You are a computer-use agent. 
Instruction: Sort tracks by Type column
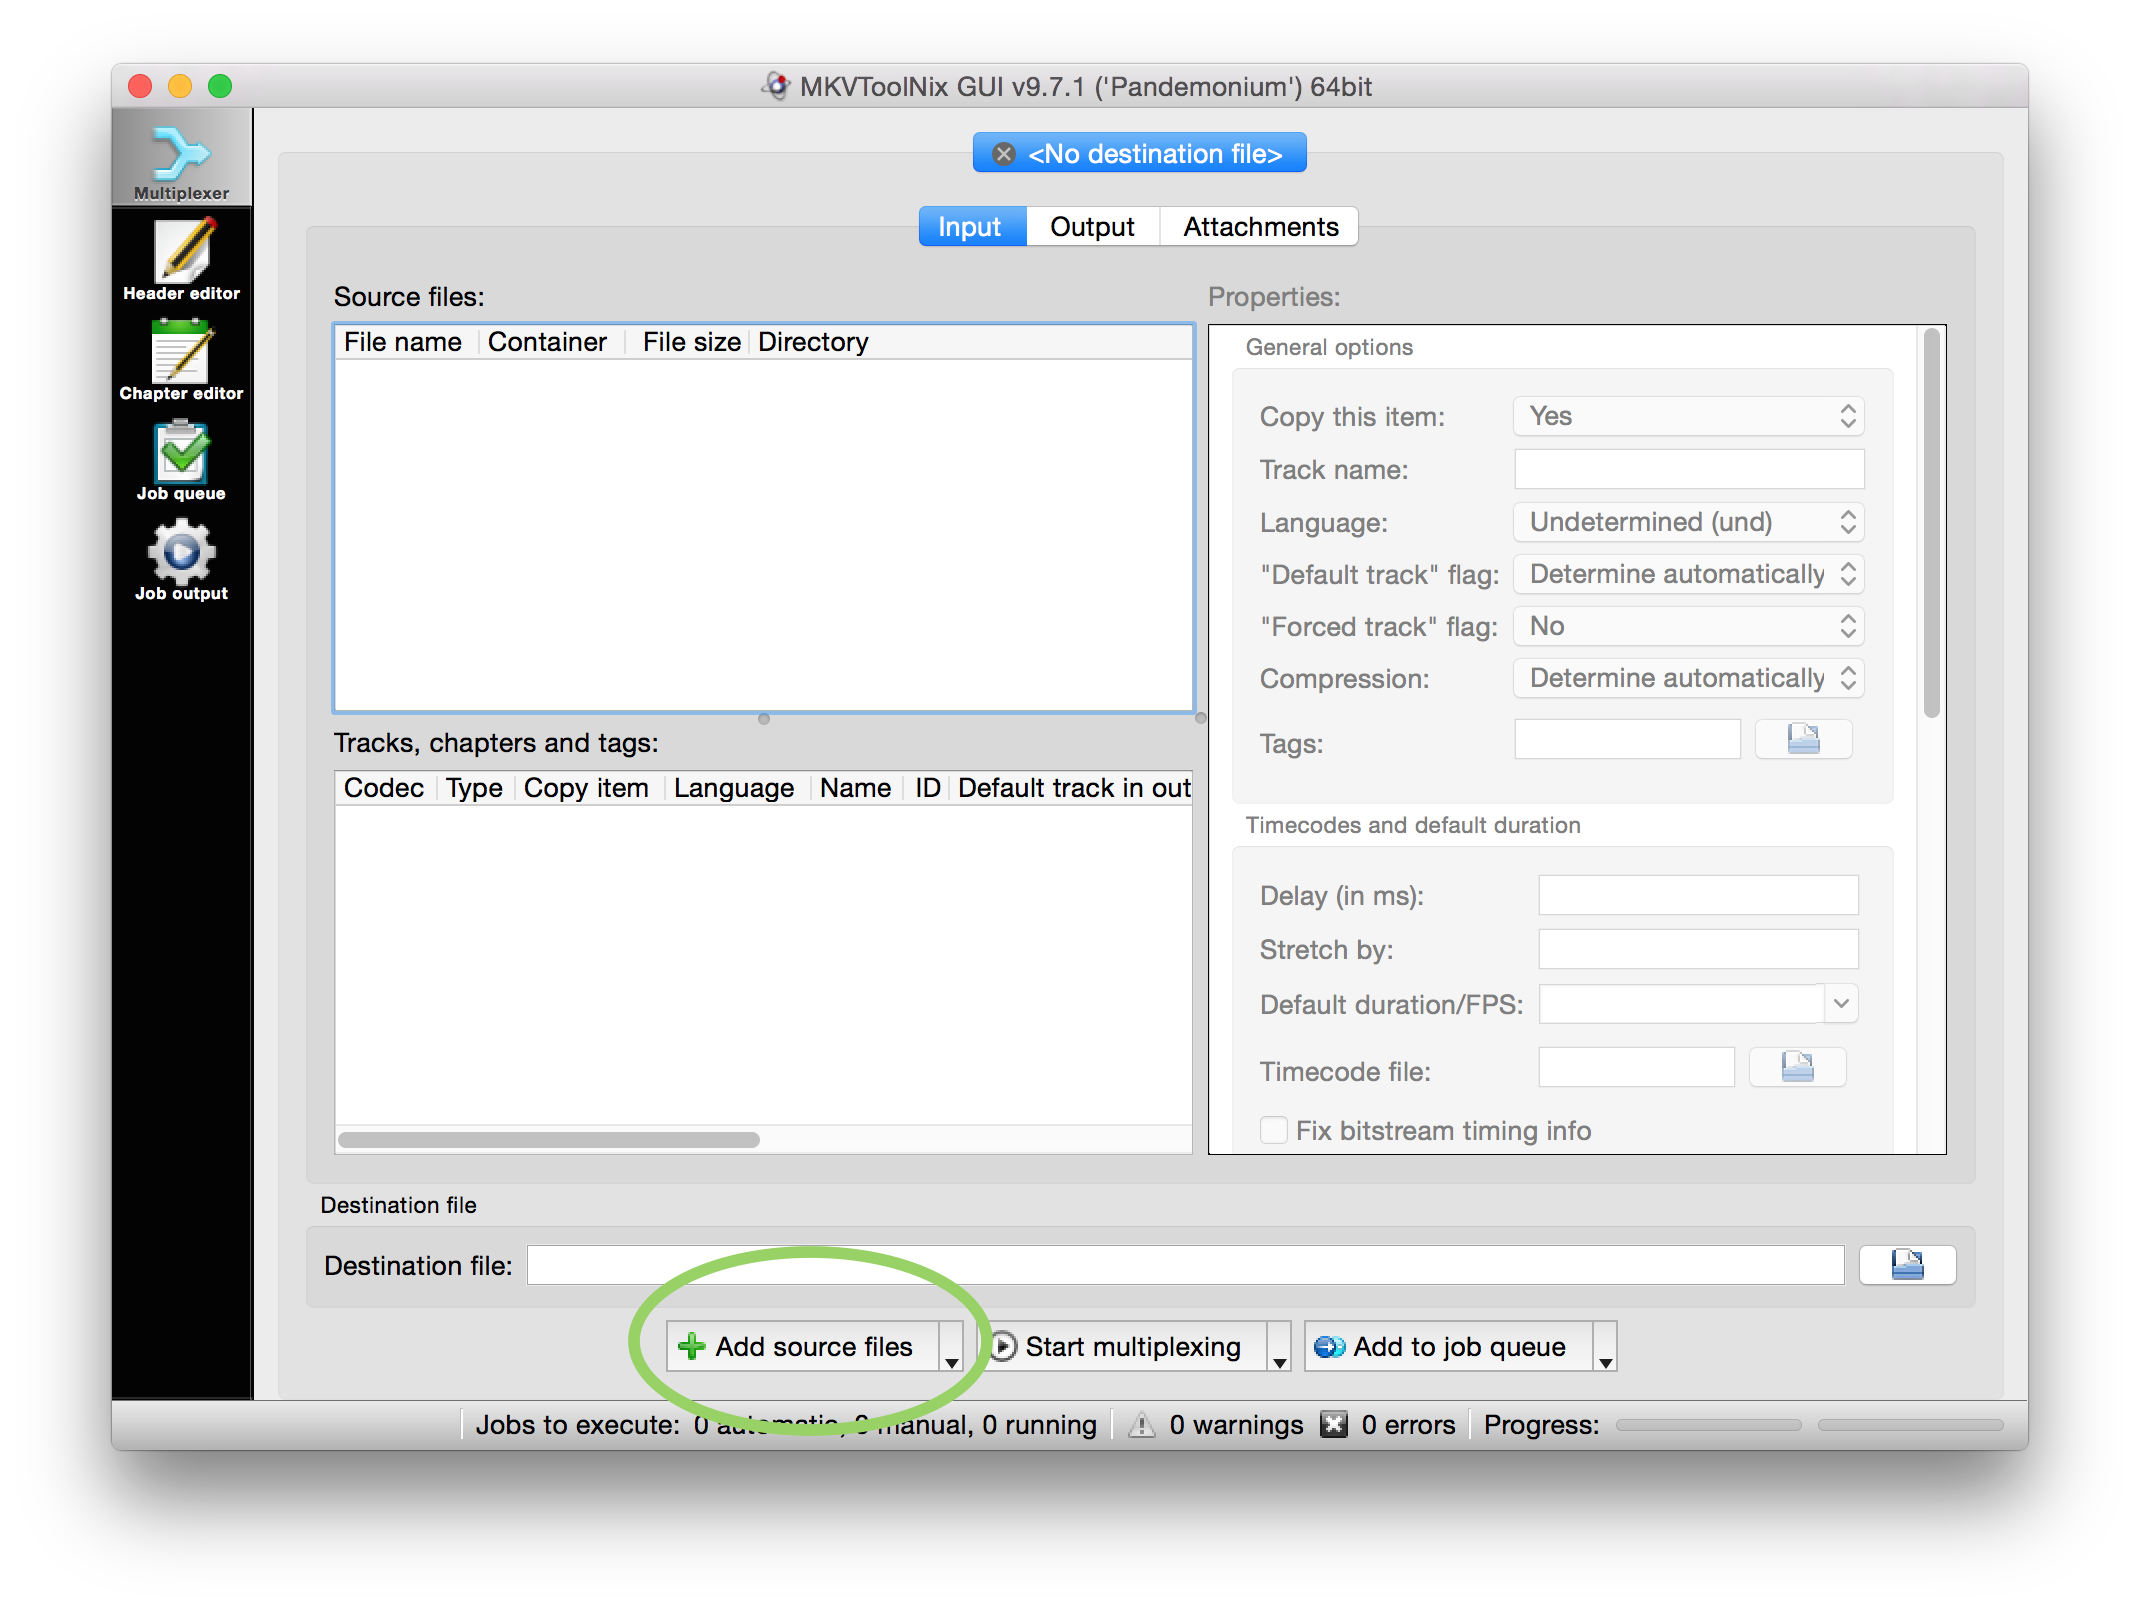click(x=474, y=788)
